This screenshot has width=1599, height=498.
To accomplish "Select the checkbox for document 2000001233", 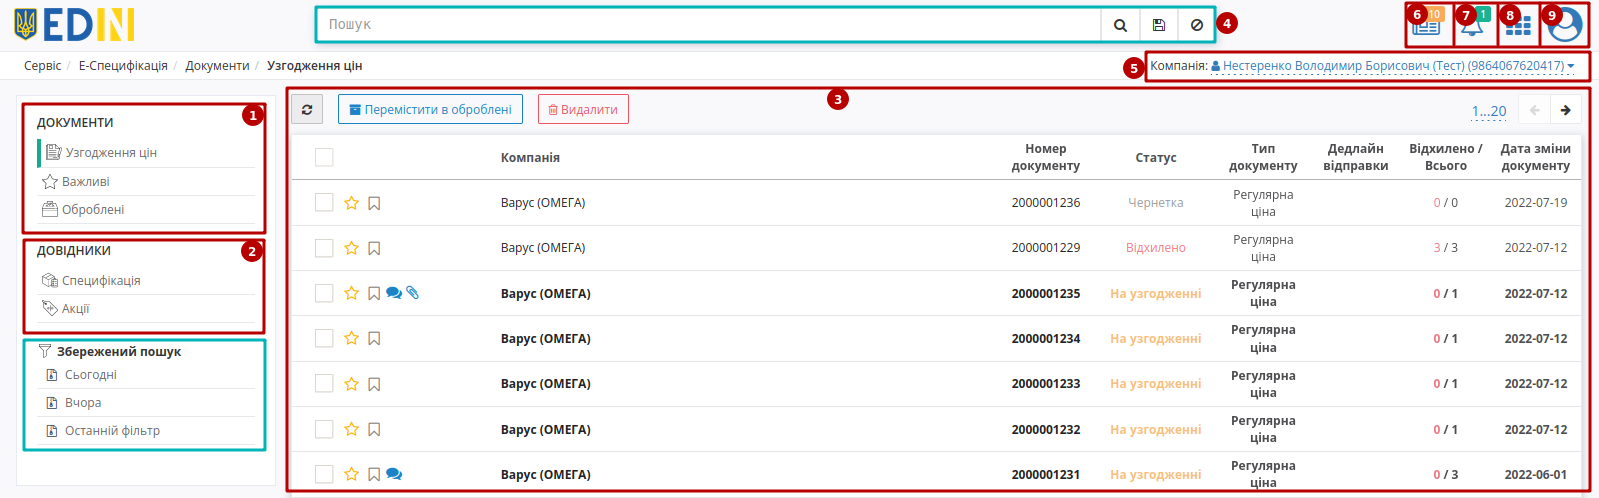I will (x=324, y=383).
